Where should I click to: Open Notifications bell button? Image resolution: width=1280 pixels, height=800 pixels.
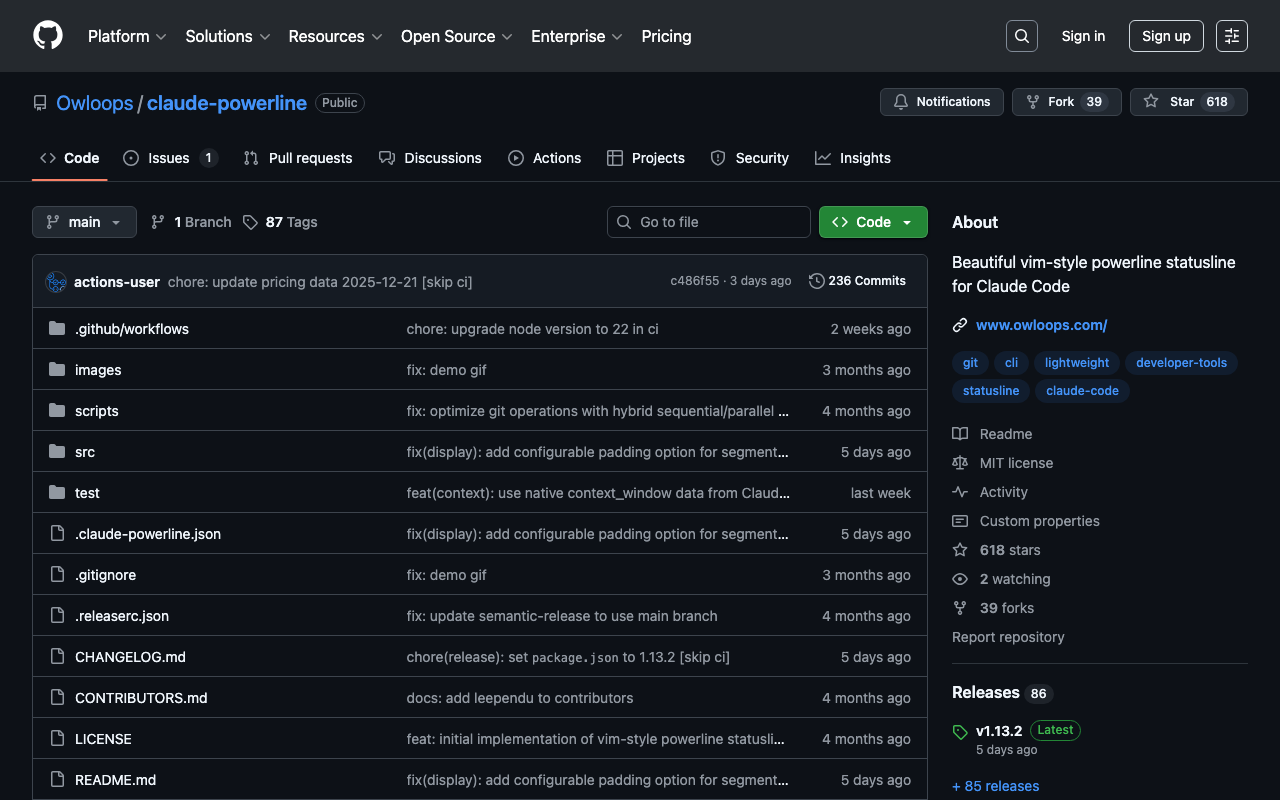pos(941,102)
